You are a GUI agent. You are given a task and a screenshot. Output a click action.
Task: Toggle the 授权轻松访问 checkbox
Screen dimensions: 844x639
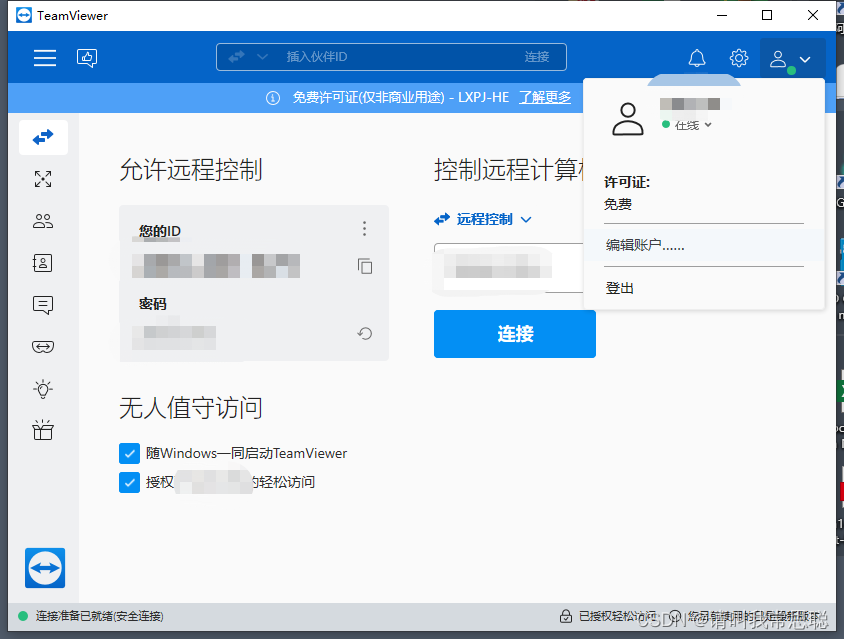pyautogui.click(x=129, y=482)
